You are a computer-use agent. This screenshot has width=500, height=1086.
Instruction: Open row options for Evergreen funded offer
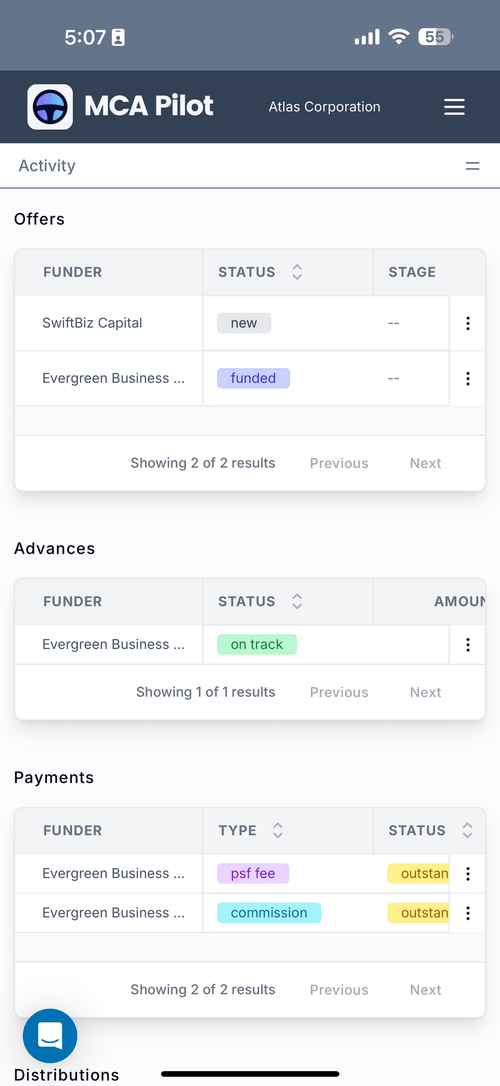coord(468,378)
